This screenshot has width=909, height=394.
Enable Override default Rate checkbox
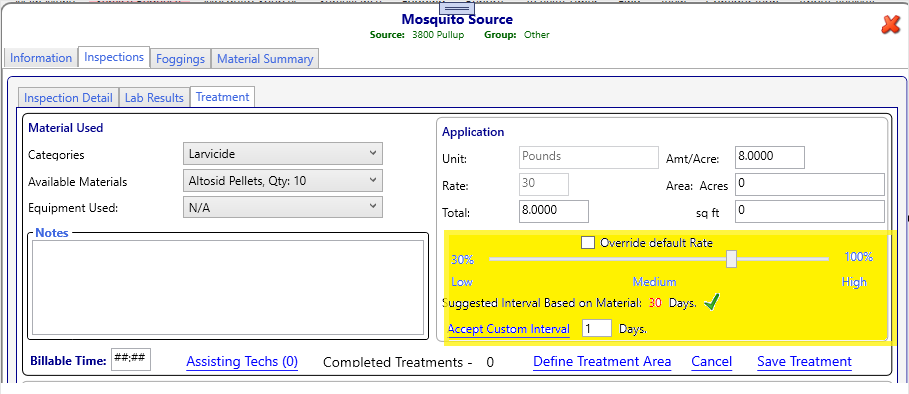coord(588,243)
